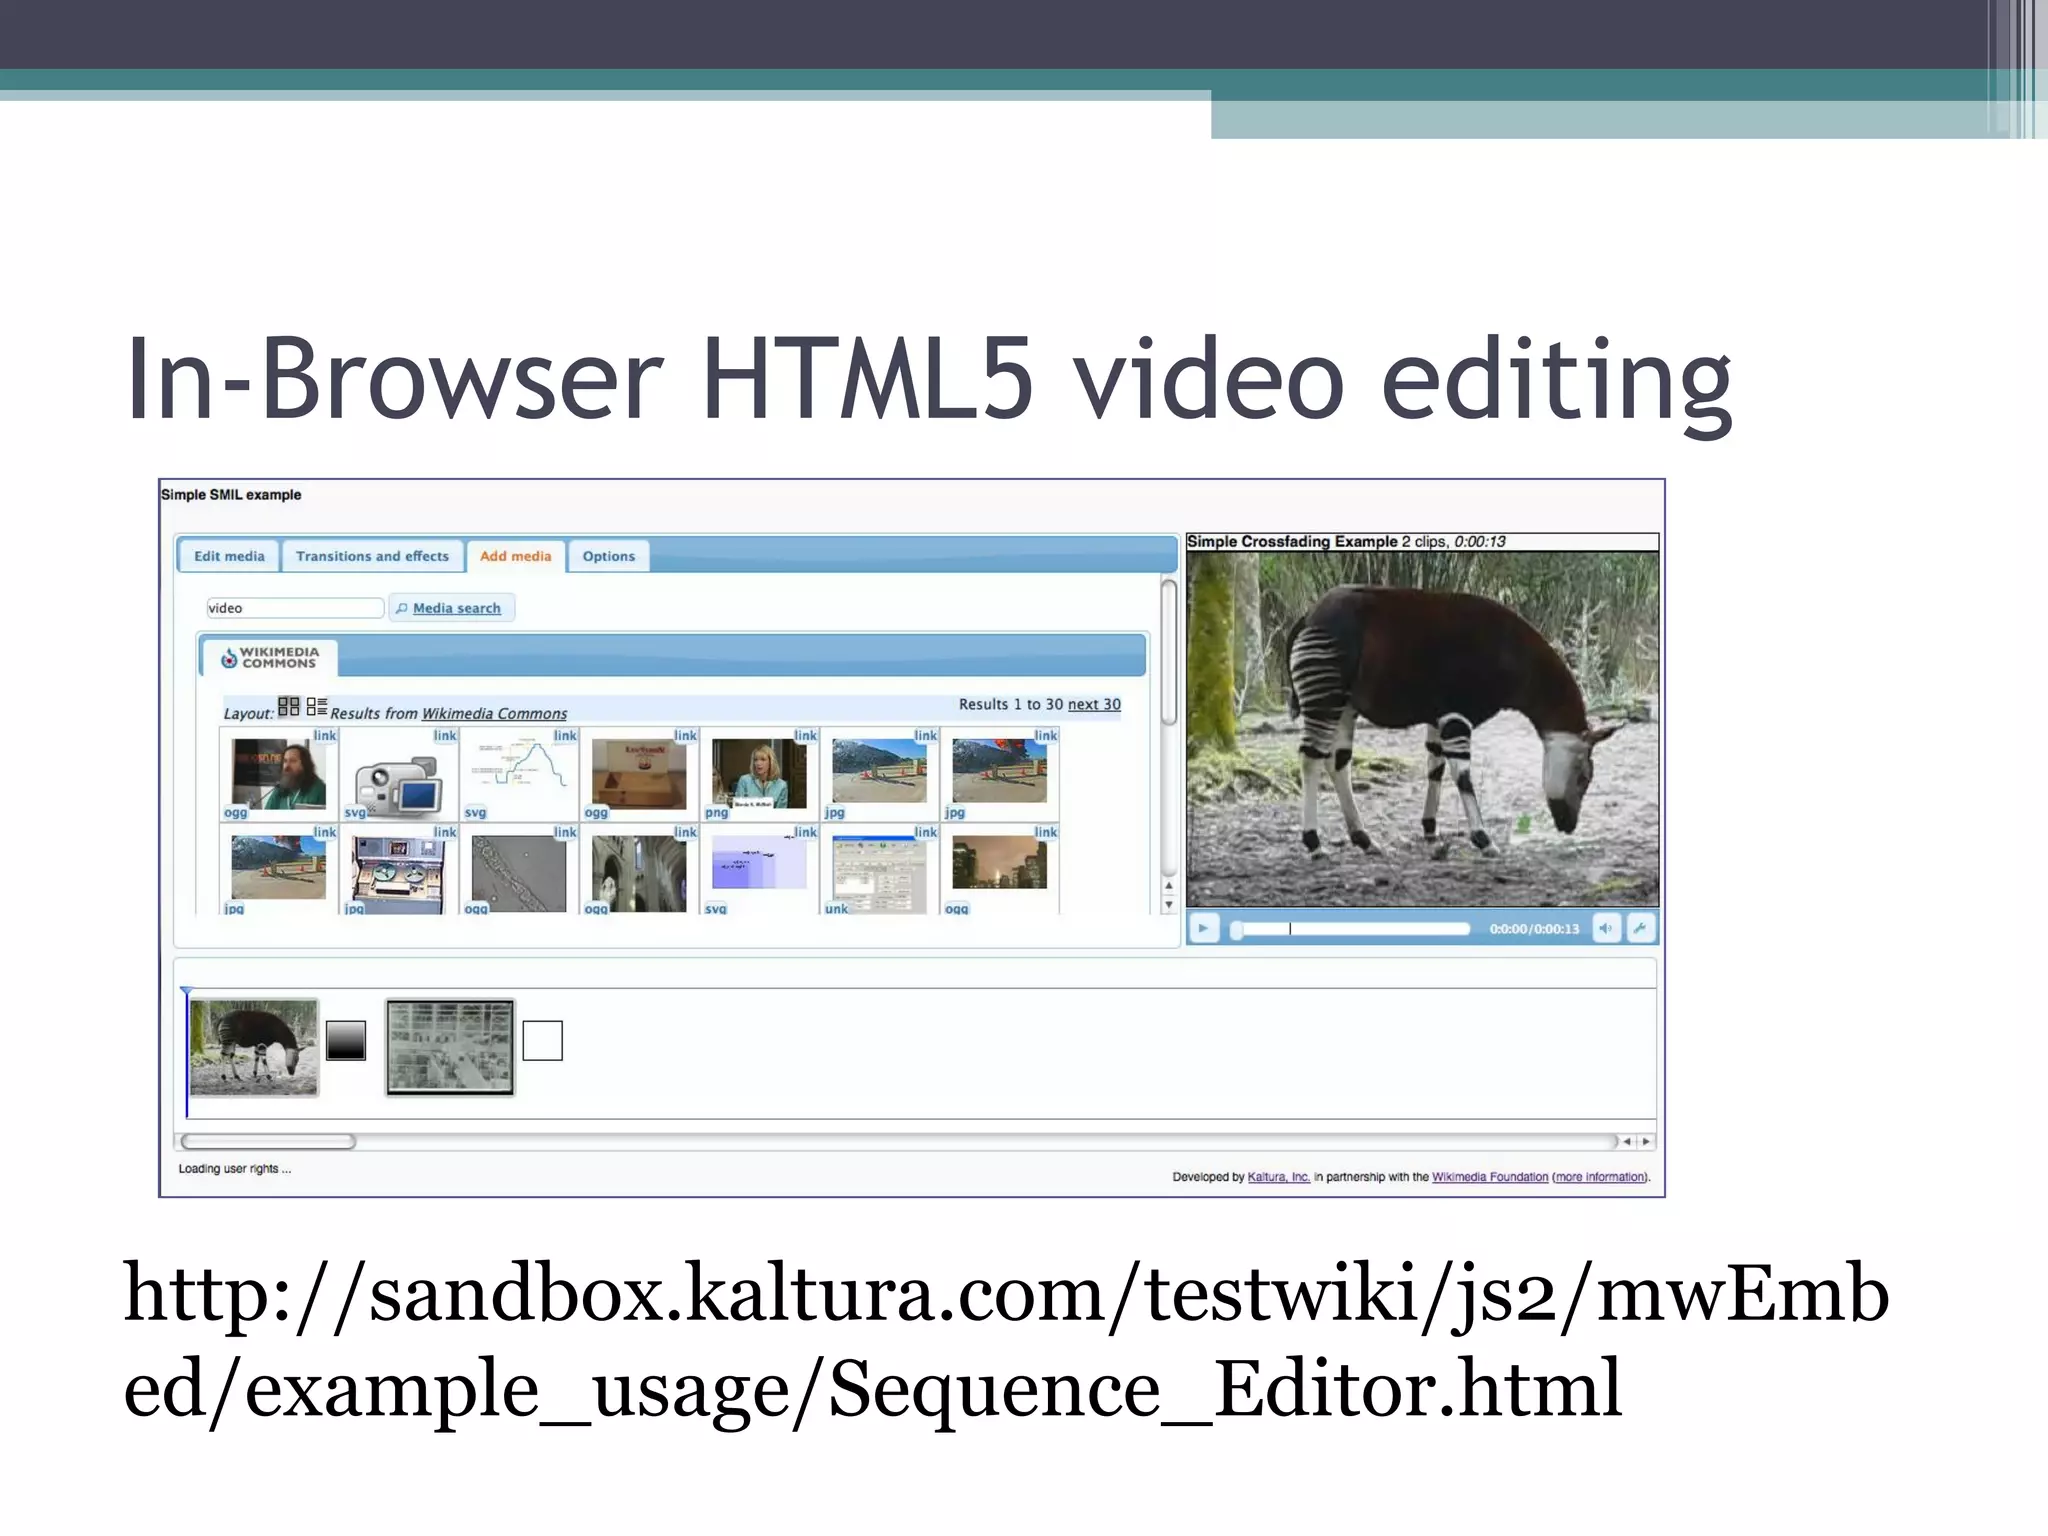Mute audio with the volume icon
Viewport: 2048px width, 1536px height.
(x=1606, y=929)
